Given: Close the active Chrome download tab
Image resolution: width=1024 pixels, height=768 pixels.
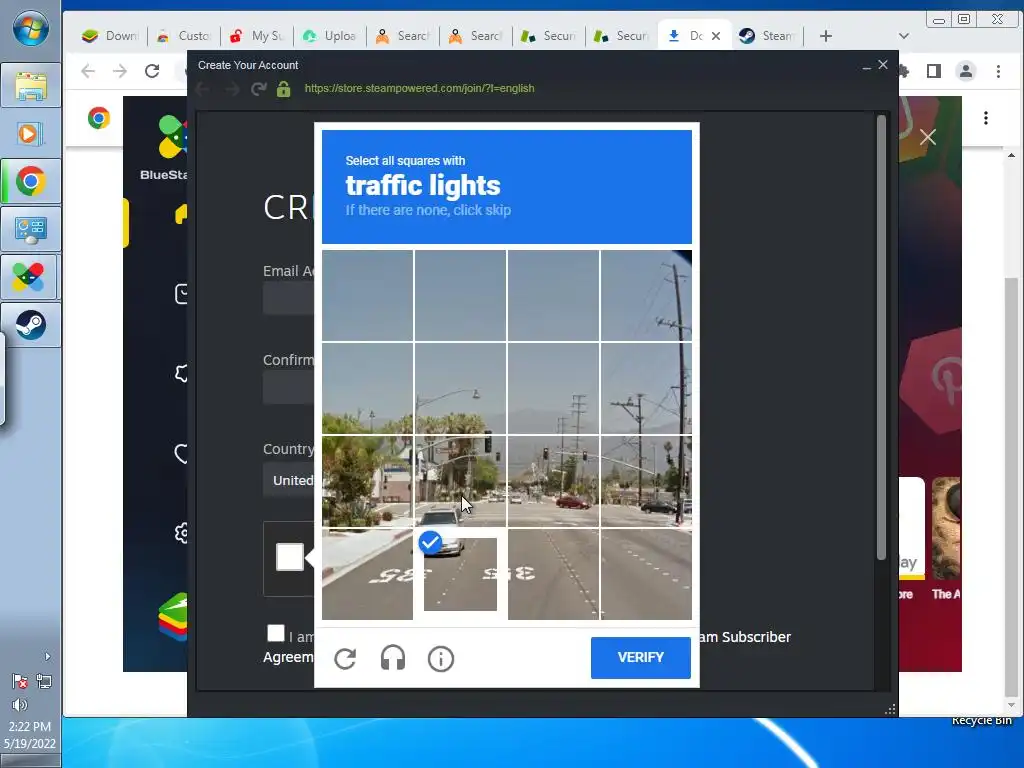Looking at the screenshot, I should [716, 36].
